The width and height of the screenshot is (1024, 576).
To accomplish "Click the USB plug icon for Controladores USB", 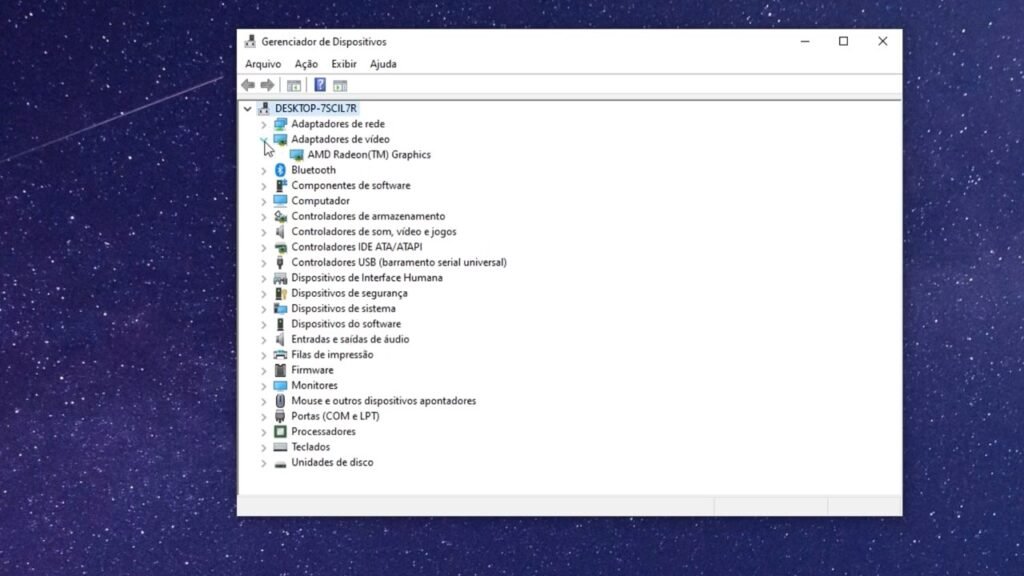I will coord(280,263).
